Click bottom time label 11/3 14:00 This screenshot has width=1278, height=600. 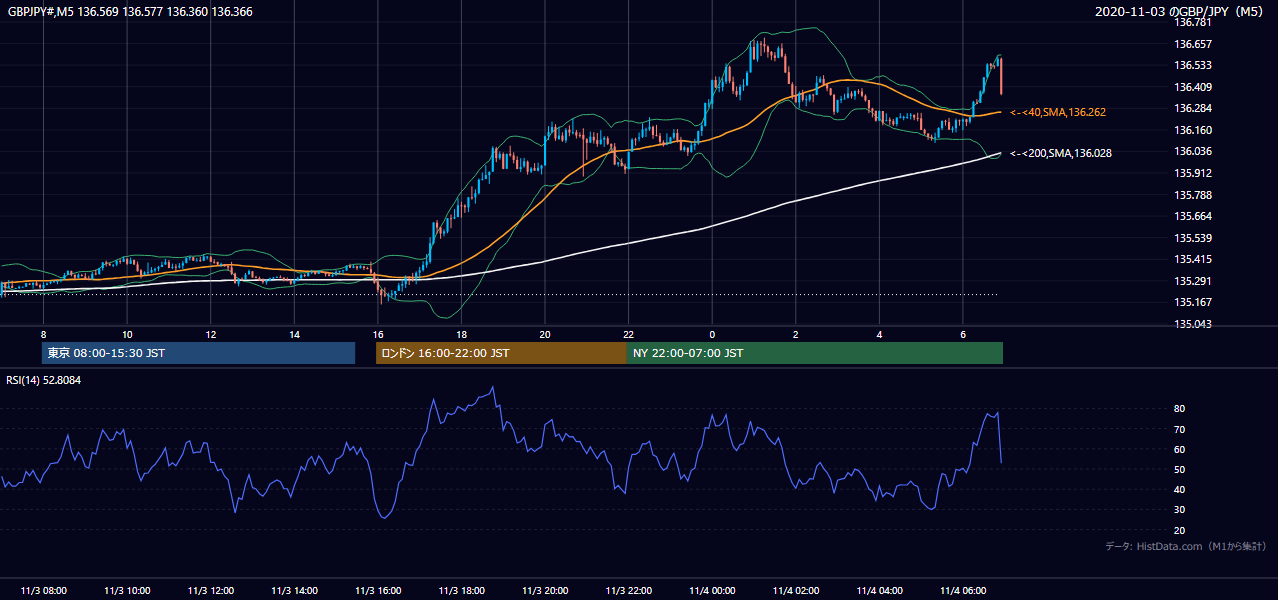294,591
